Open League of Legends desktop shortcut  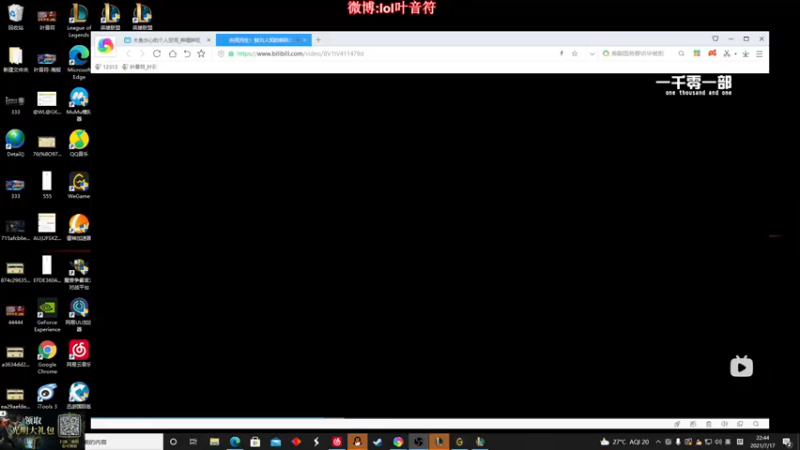point(79,20)
